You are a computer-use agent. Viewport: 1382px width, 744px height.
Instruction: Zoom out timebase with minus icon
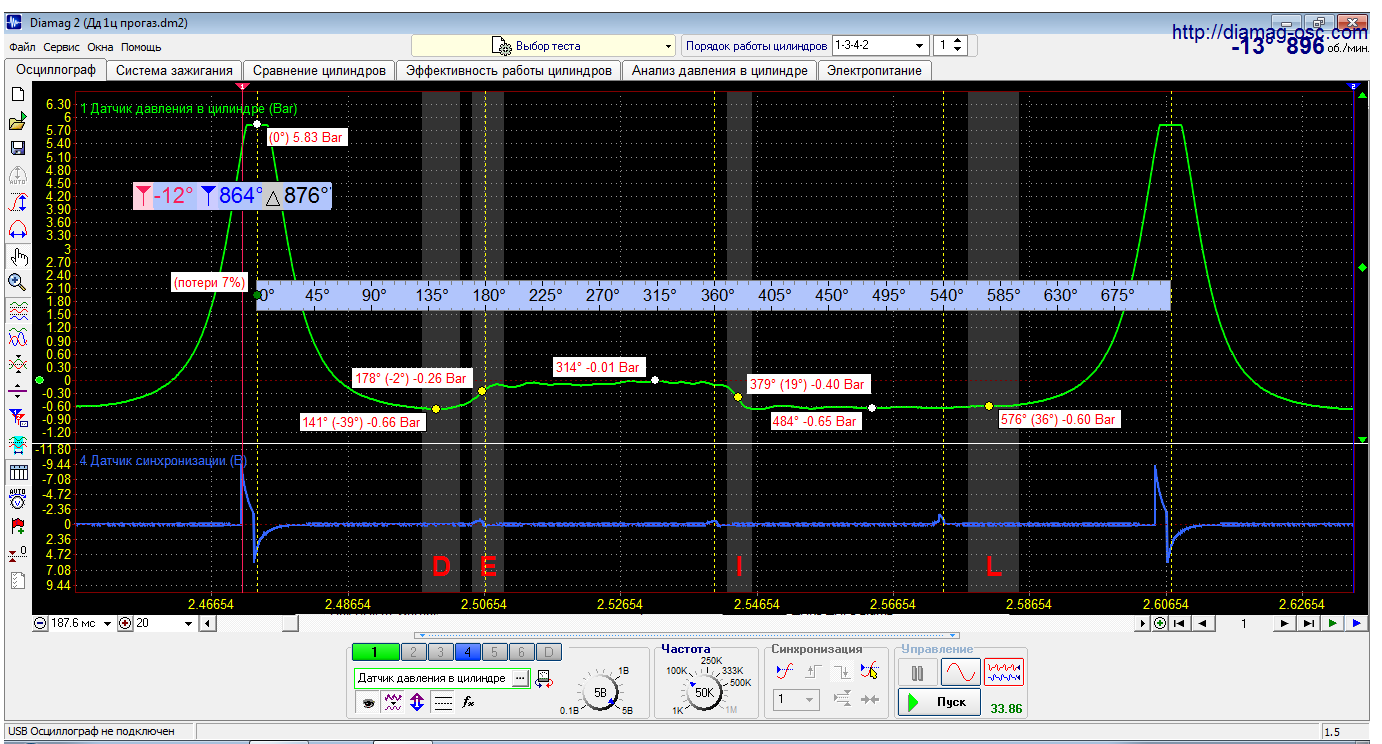pyautogui.click(x=41, y=623)
